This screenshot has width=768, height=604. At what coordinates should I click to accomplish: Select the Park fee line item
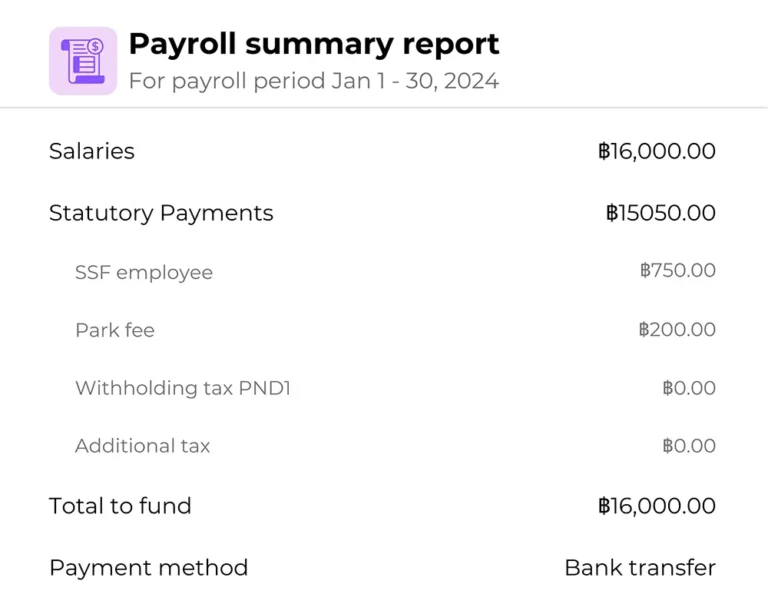pyautogui.click(x=115, y=330)
